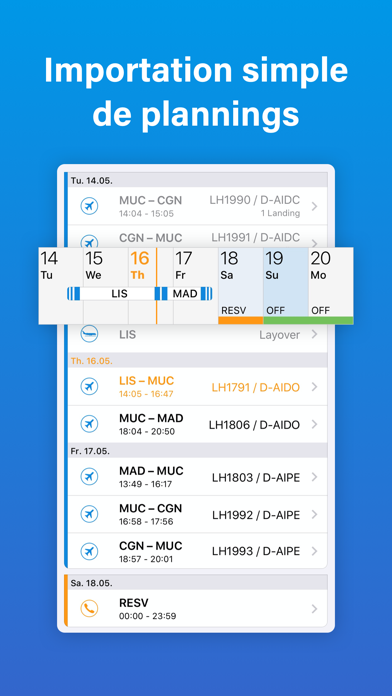Tap LH1992 / D-AIPE flight number

256,515
